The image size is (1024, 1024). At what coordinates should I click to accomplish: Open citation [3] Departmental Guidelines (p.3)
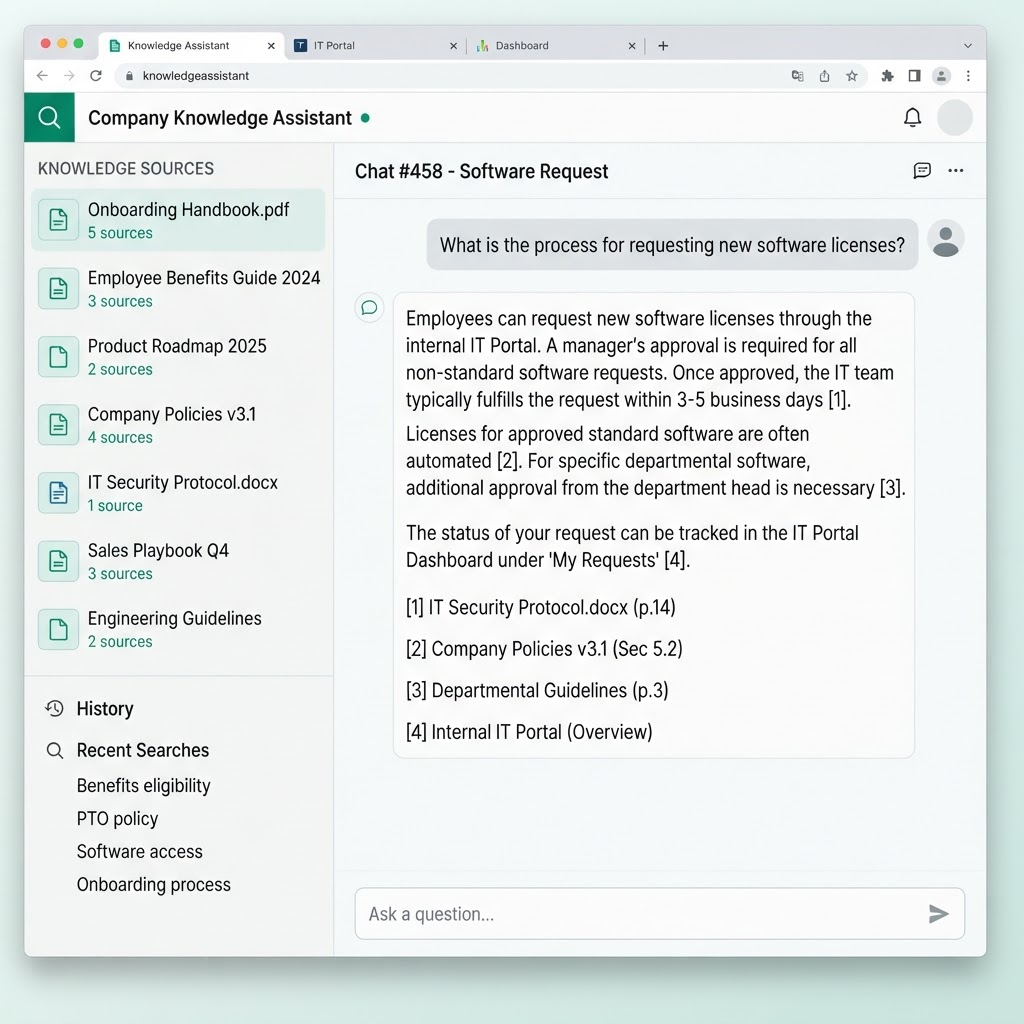point(537,690)
